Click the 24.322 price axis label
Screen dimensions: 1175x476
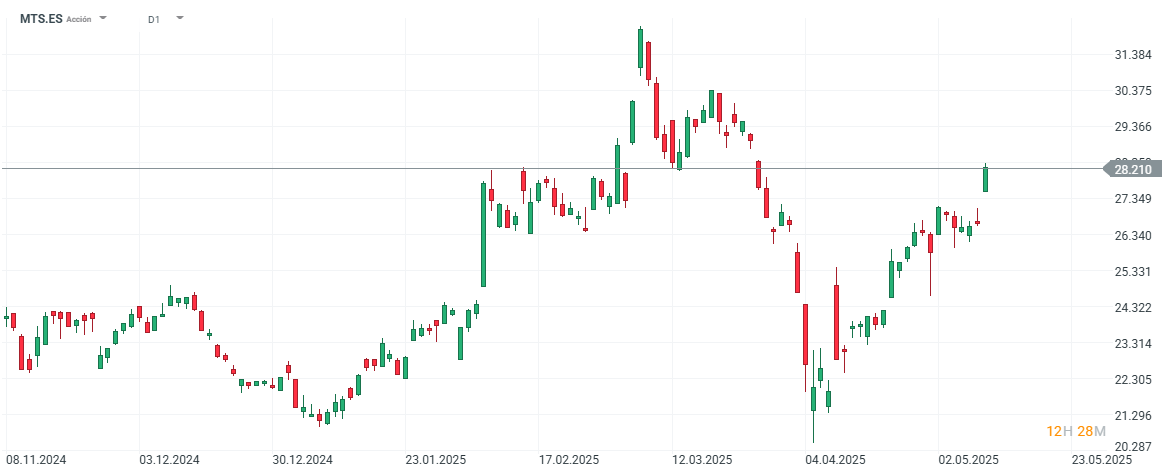coord(1132,308)
